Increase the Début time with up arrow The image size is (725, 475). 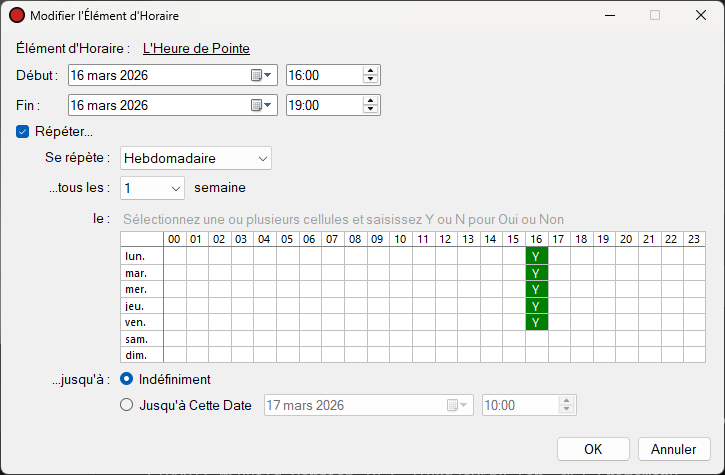(x=370, y=71)
